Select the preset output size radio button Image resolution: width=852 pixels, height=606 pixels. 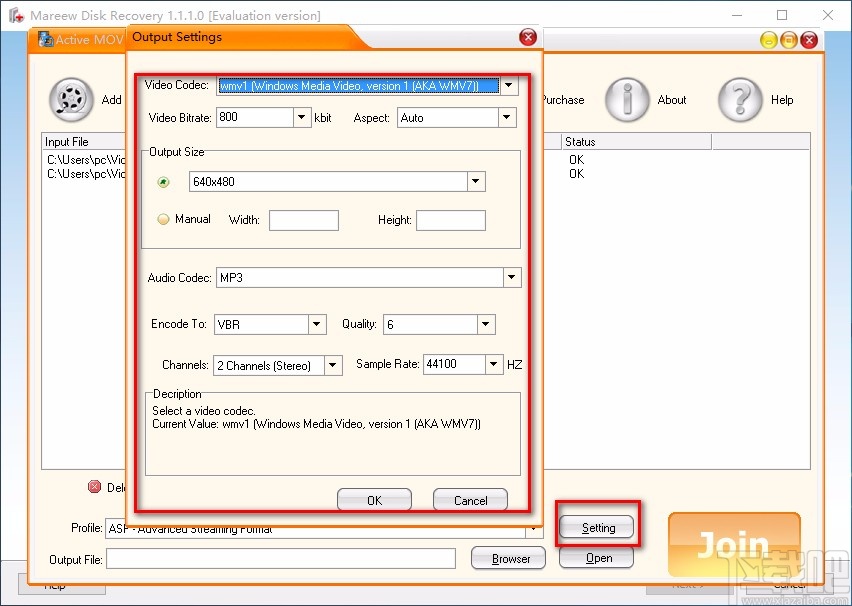click(x=163, y=182)
